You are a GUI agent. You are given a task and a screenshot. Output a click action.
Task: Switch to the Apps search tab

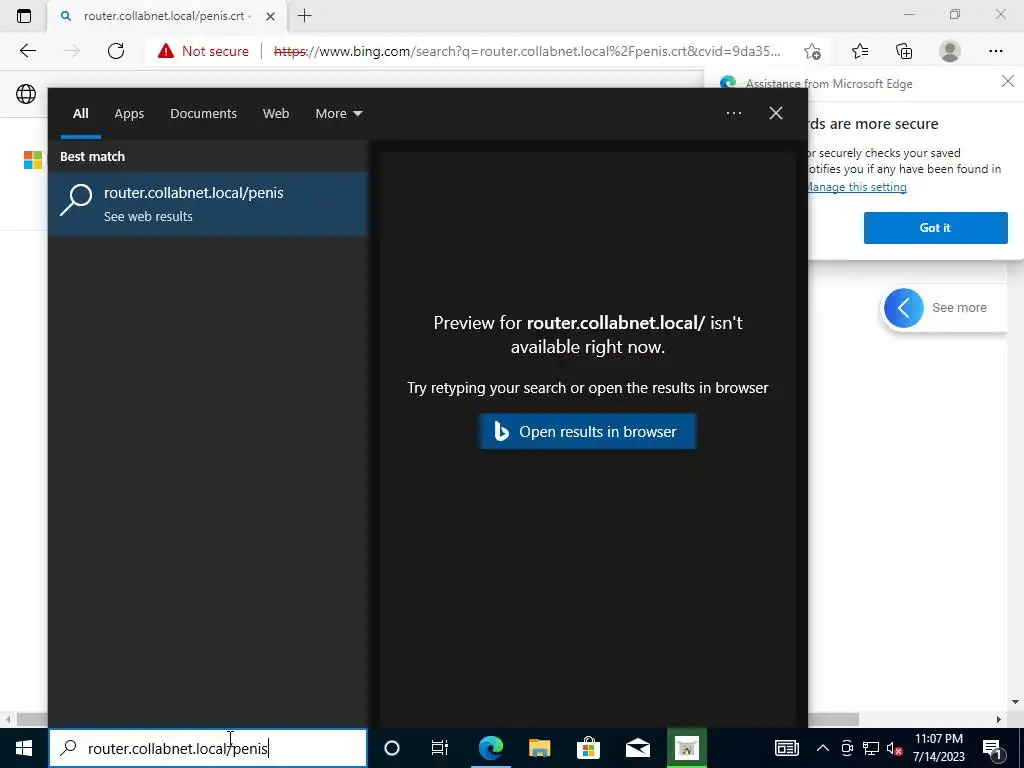129,114
